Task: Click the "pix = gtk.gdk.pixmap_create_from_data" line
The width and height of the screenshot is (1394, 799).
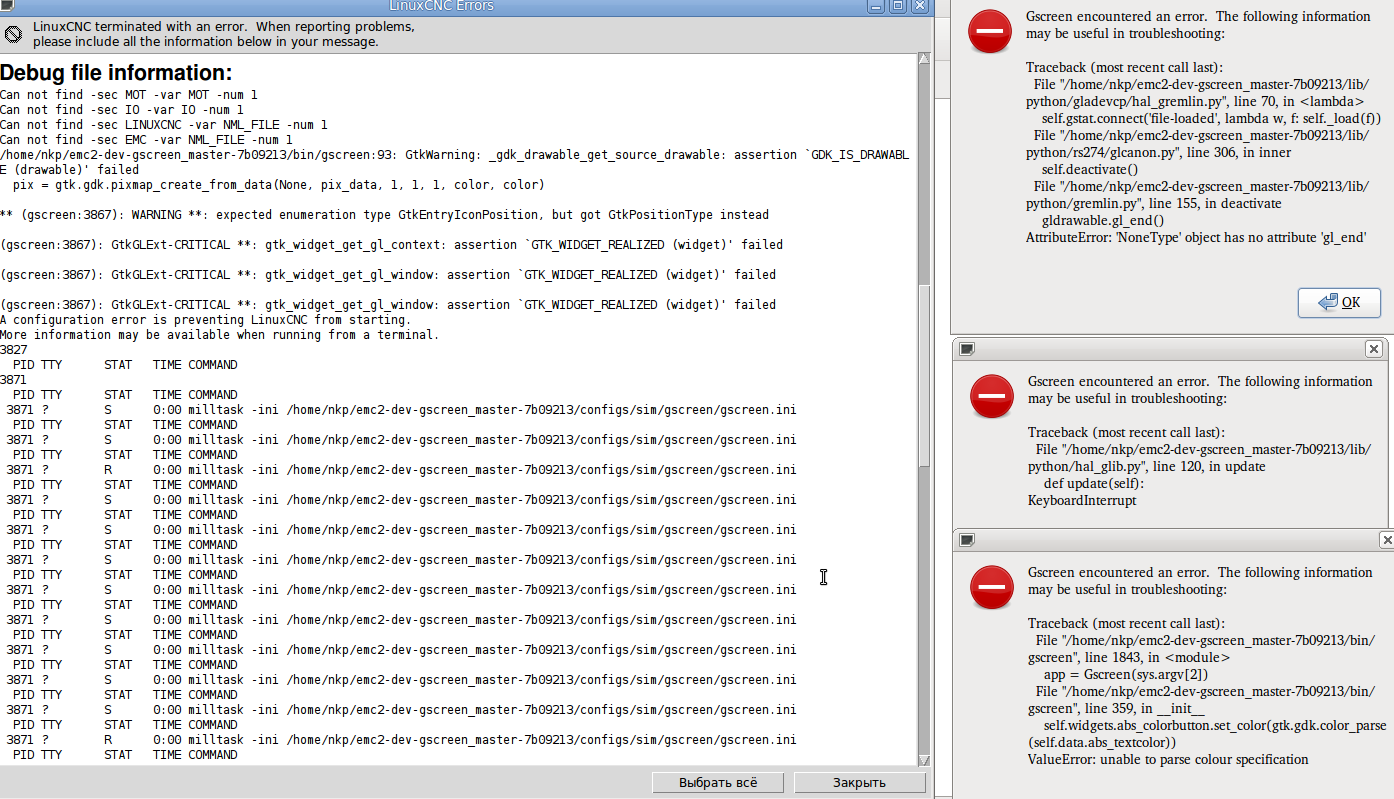Action: click(279, 185)
